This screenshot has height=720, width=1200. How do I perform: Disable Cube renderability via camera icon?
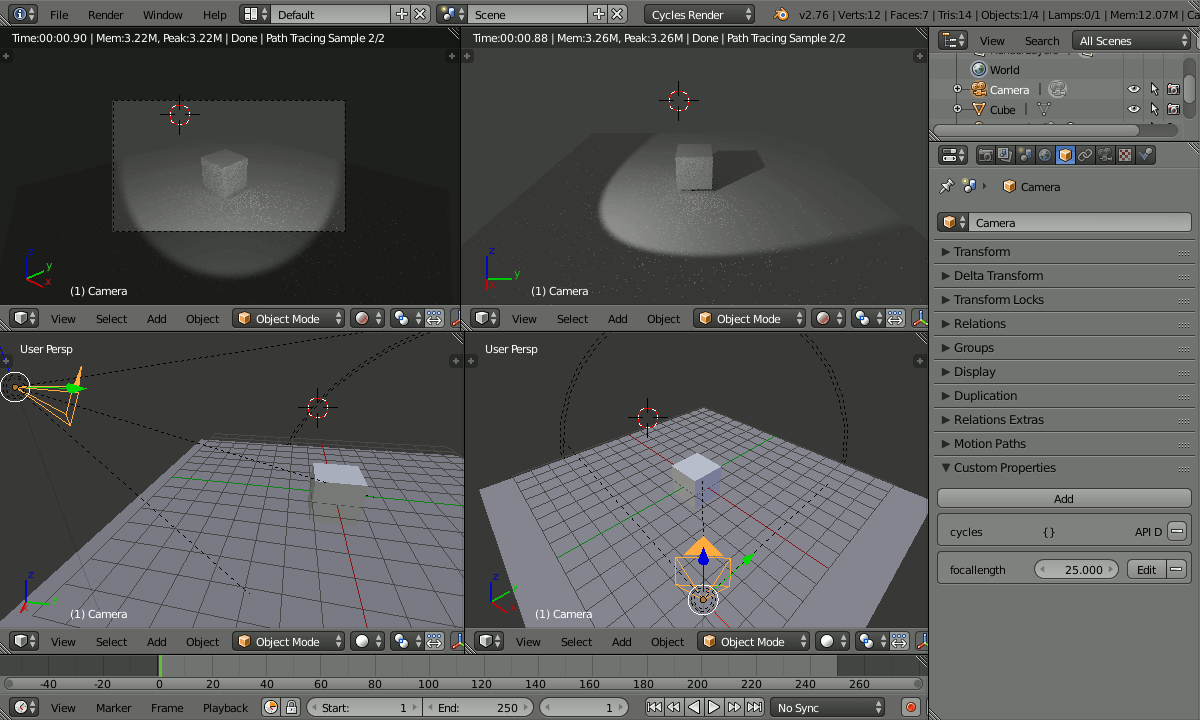pyautogui.click(x=1173, y=110)
